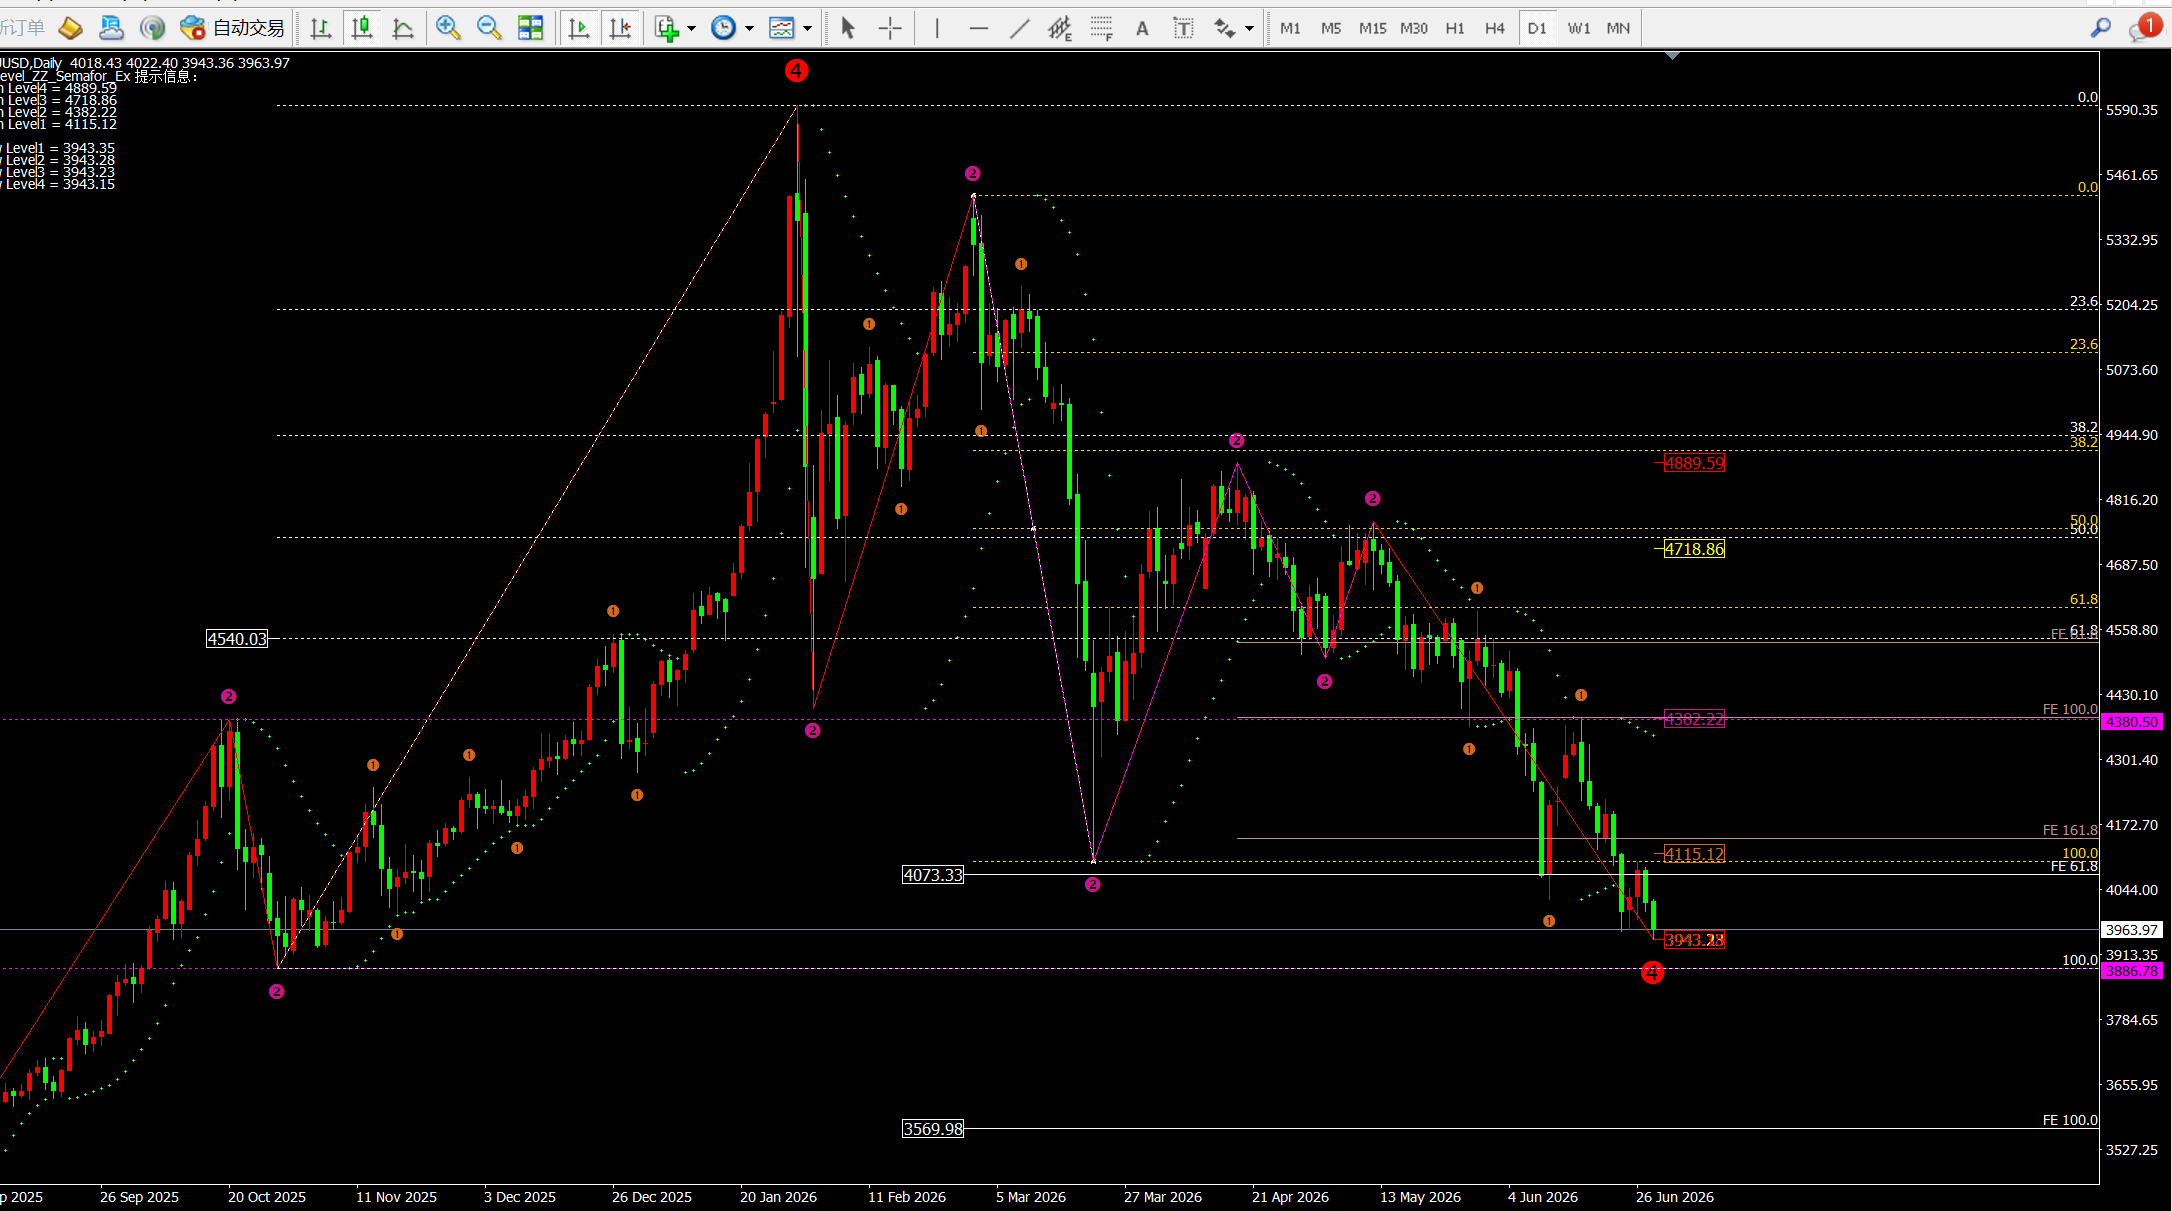
Task: Select the Fibonacci retracement tool
Action: tap(1101, 28)
